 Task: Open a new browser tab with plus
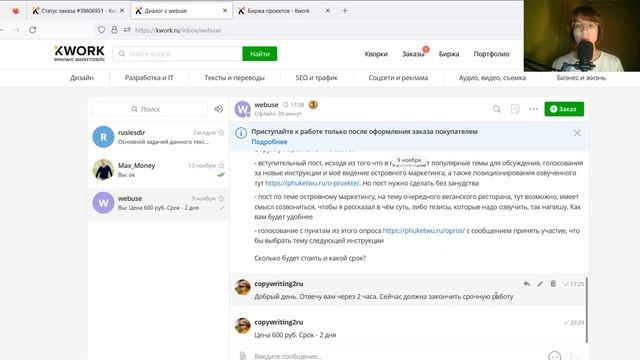coord(345,11)
